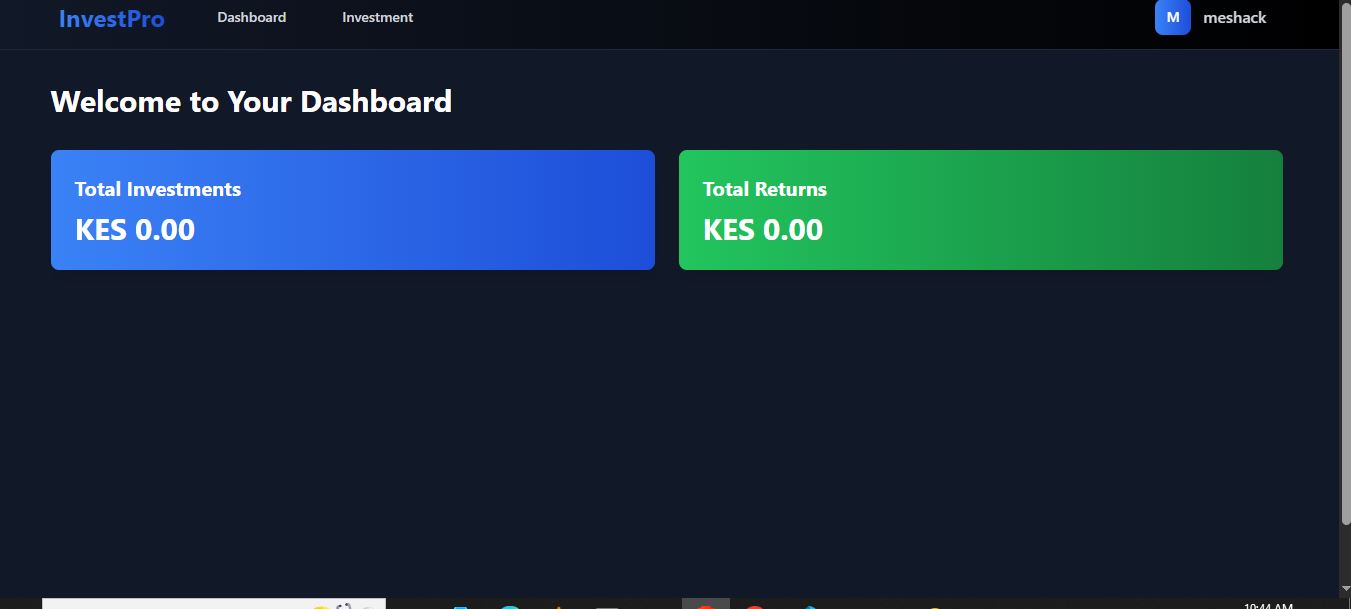Click the Total Returns label
1351x609 pixels.
pos(765,189)
